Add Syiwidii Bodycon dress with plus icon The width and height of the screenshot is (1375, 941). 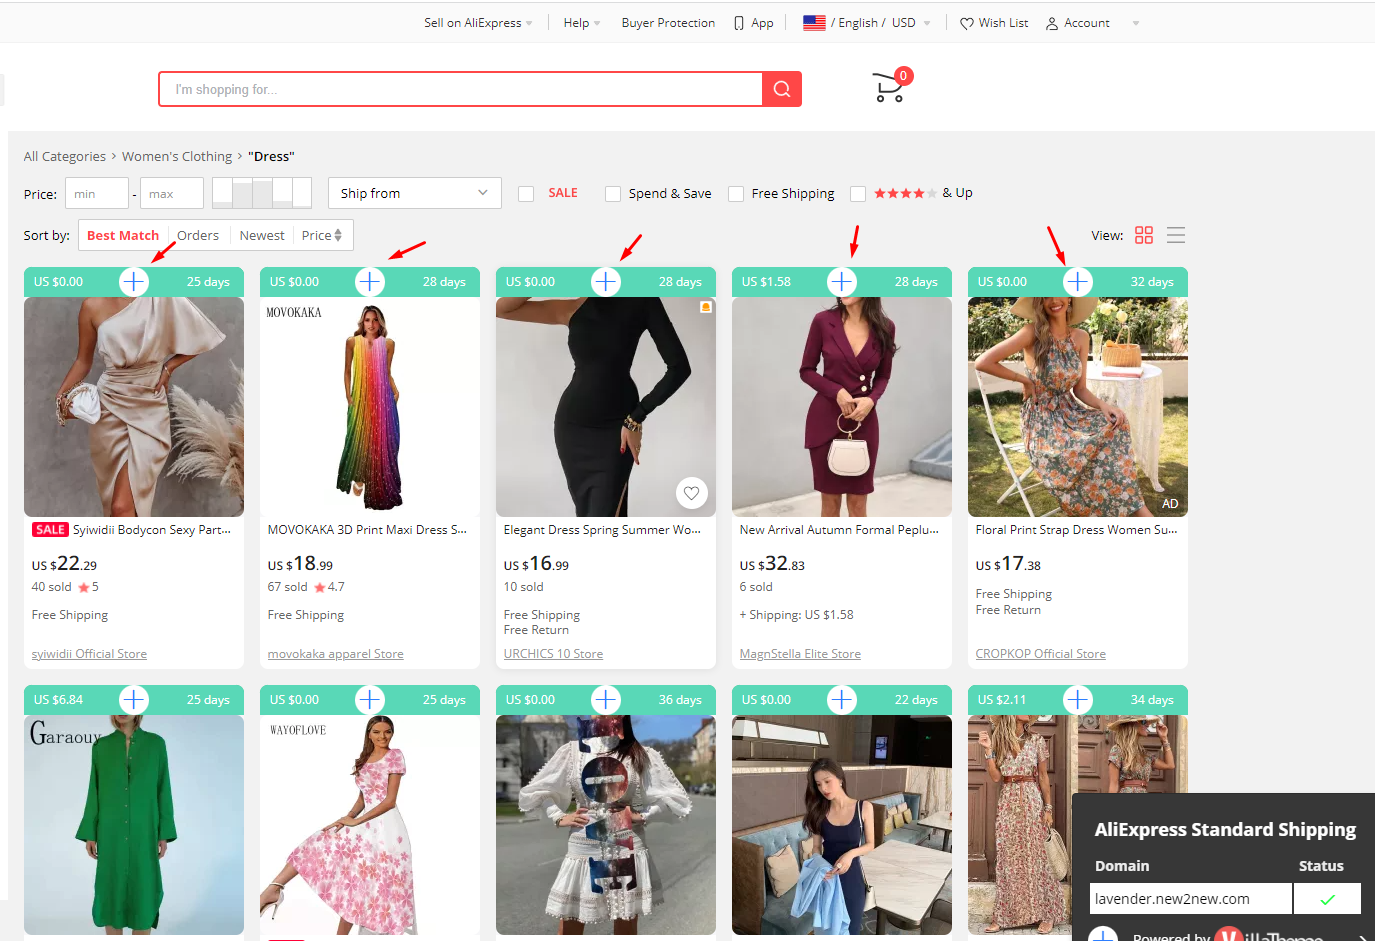pos(134,282)
